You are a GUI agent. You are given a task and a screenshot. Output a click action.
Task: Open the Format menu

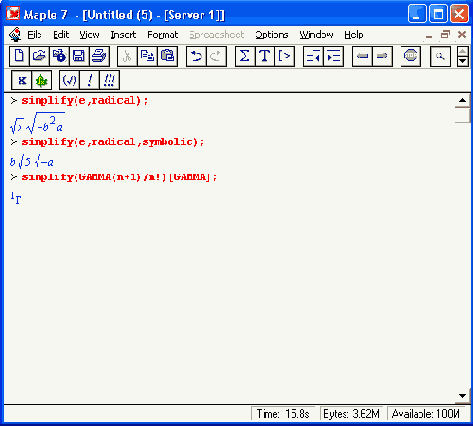[x=163, y=35]
